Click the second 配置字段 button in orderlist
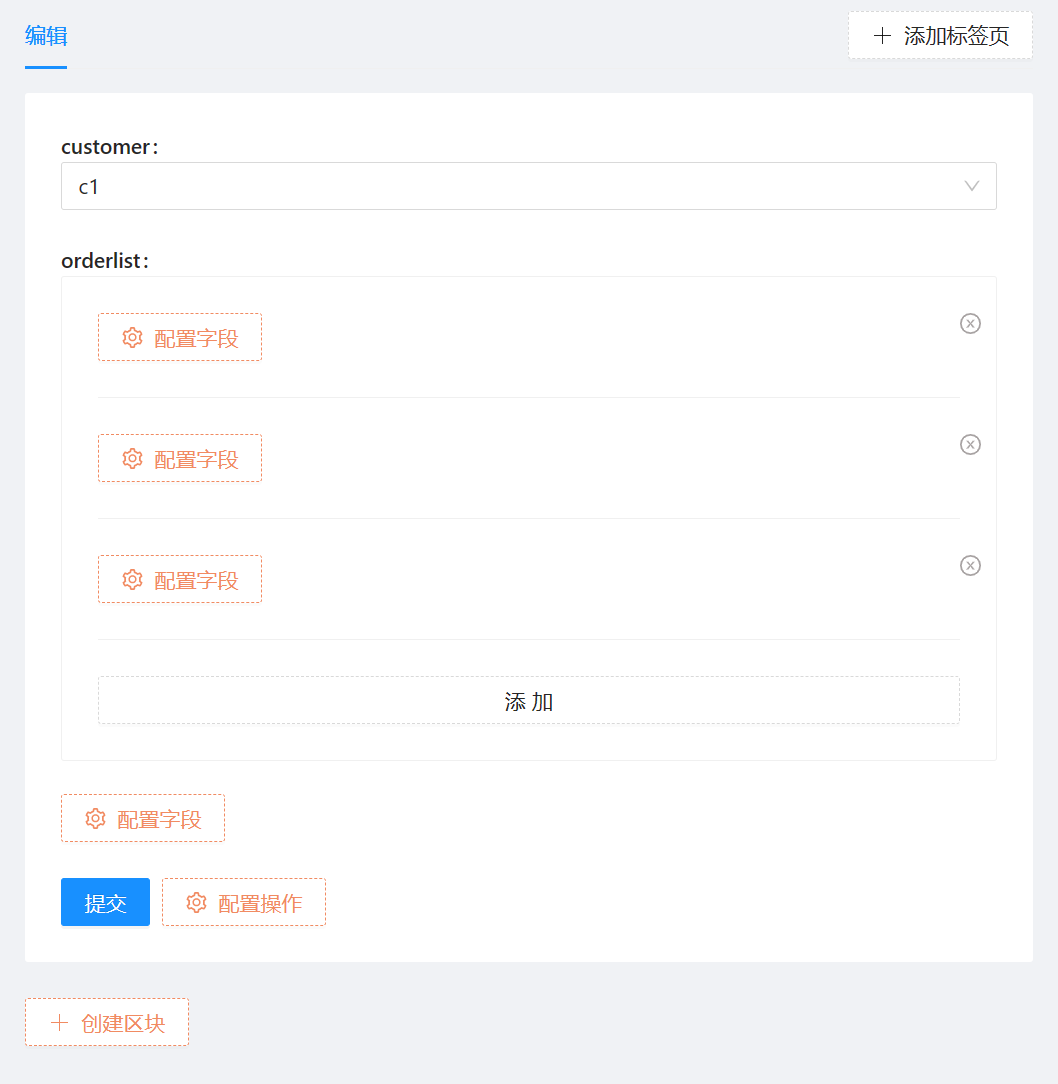This screenshot has width=1058, height=1084. pyautogui.click(x=180, y=458)
